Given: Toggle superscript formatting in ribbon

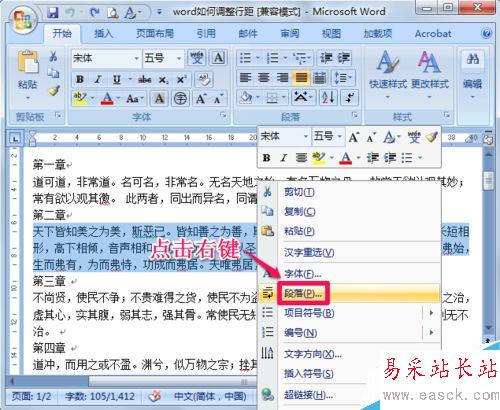Looking at the screenshot, I should click(x=181, y=79).
